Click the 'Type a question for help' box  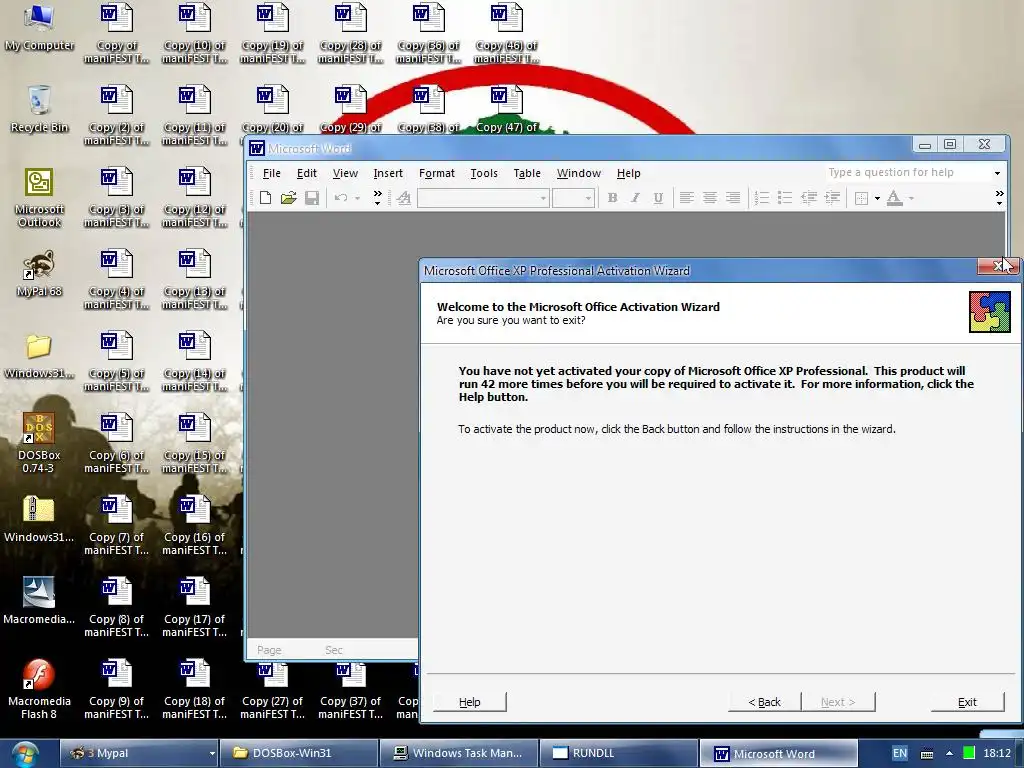point(908,172)
